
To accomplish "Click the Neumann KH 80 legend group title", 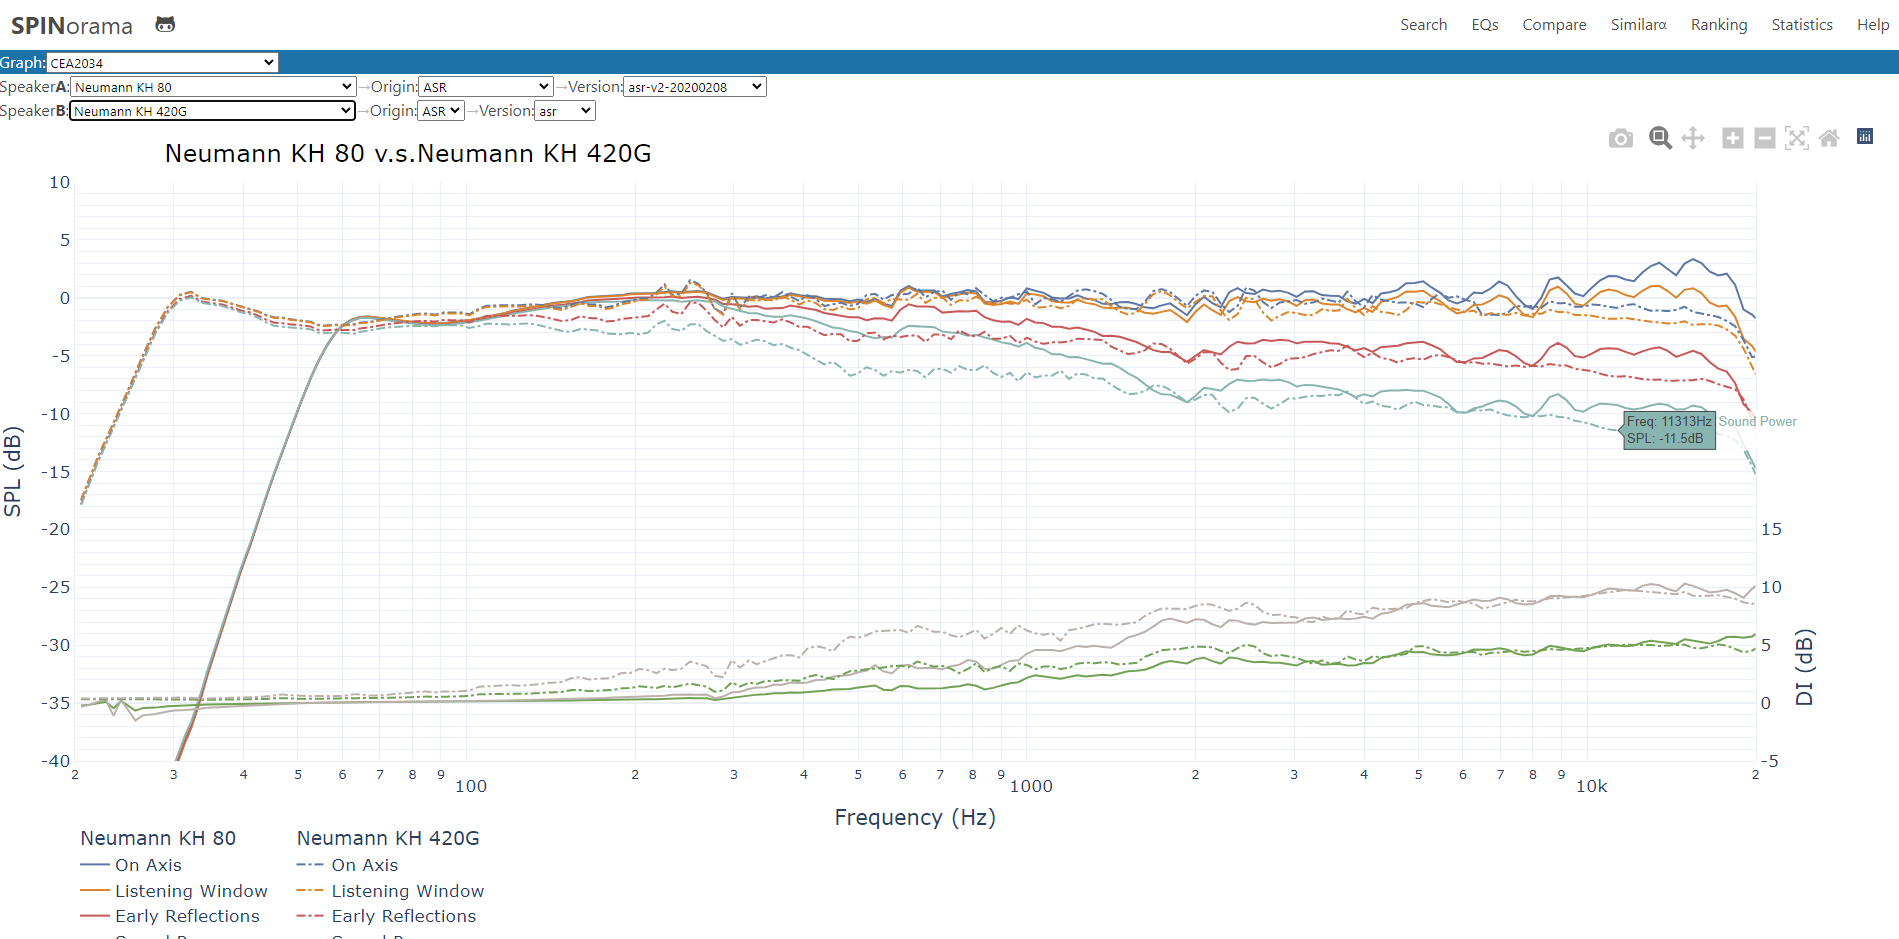I will 158,838.
